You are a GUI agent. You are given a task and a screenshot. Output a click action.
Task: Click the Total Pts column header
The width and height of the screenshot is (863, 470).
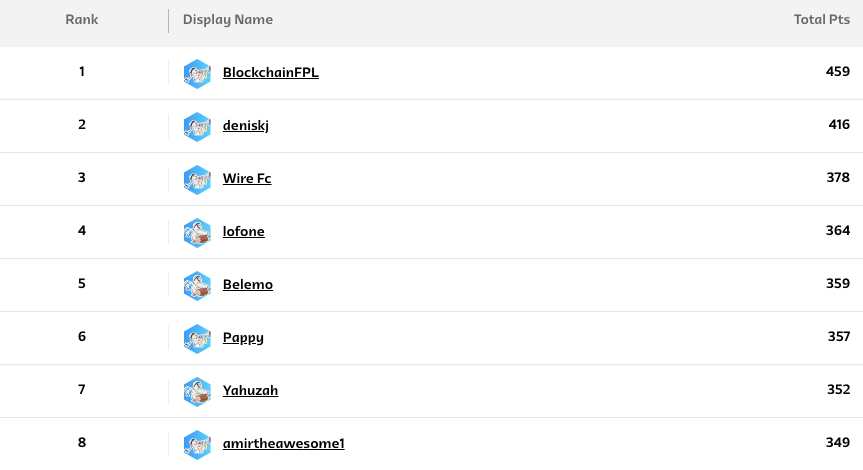[822, 19]
